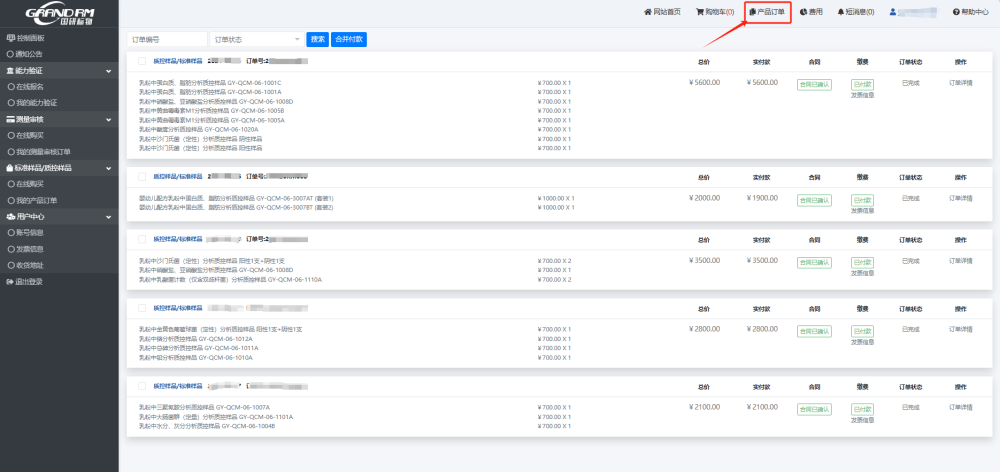The width and height of the screenshot is (1000, 472).
Task: Click the pie chart icon beside 费用
Action: click(804, 12)
